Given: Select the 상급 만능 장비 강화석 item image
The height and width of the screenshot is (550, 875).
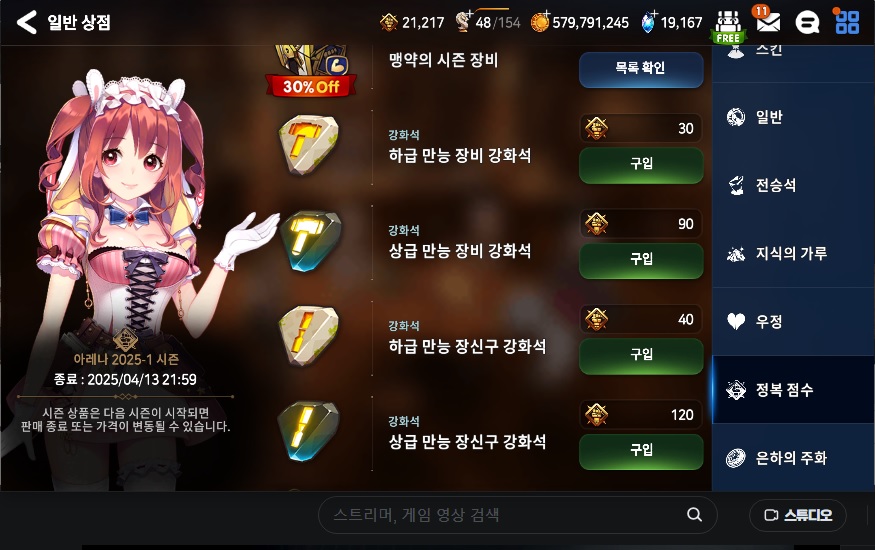Looking at the screenshot, I should tap(310, 241).
